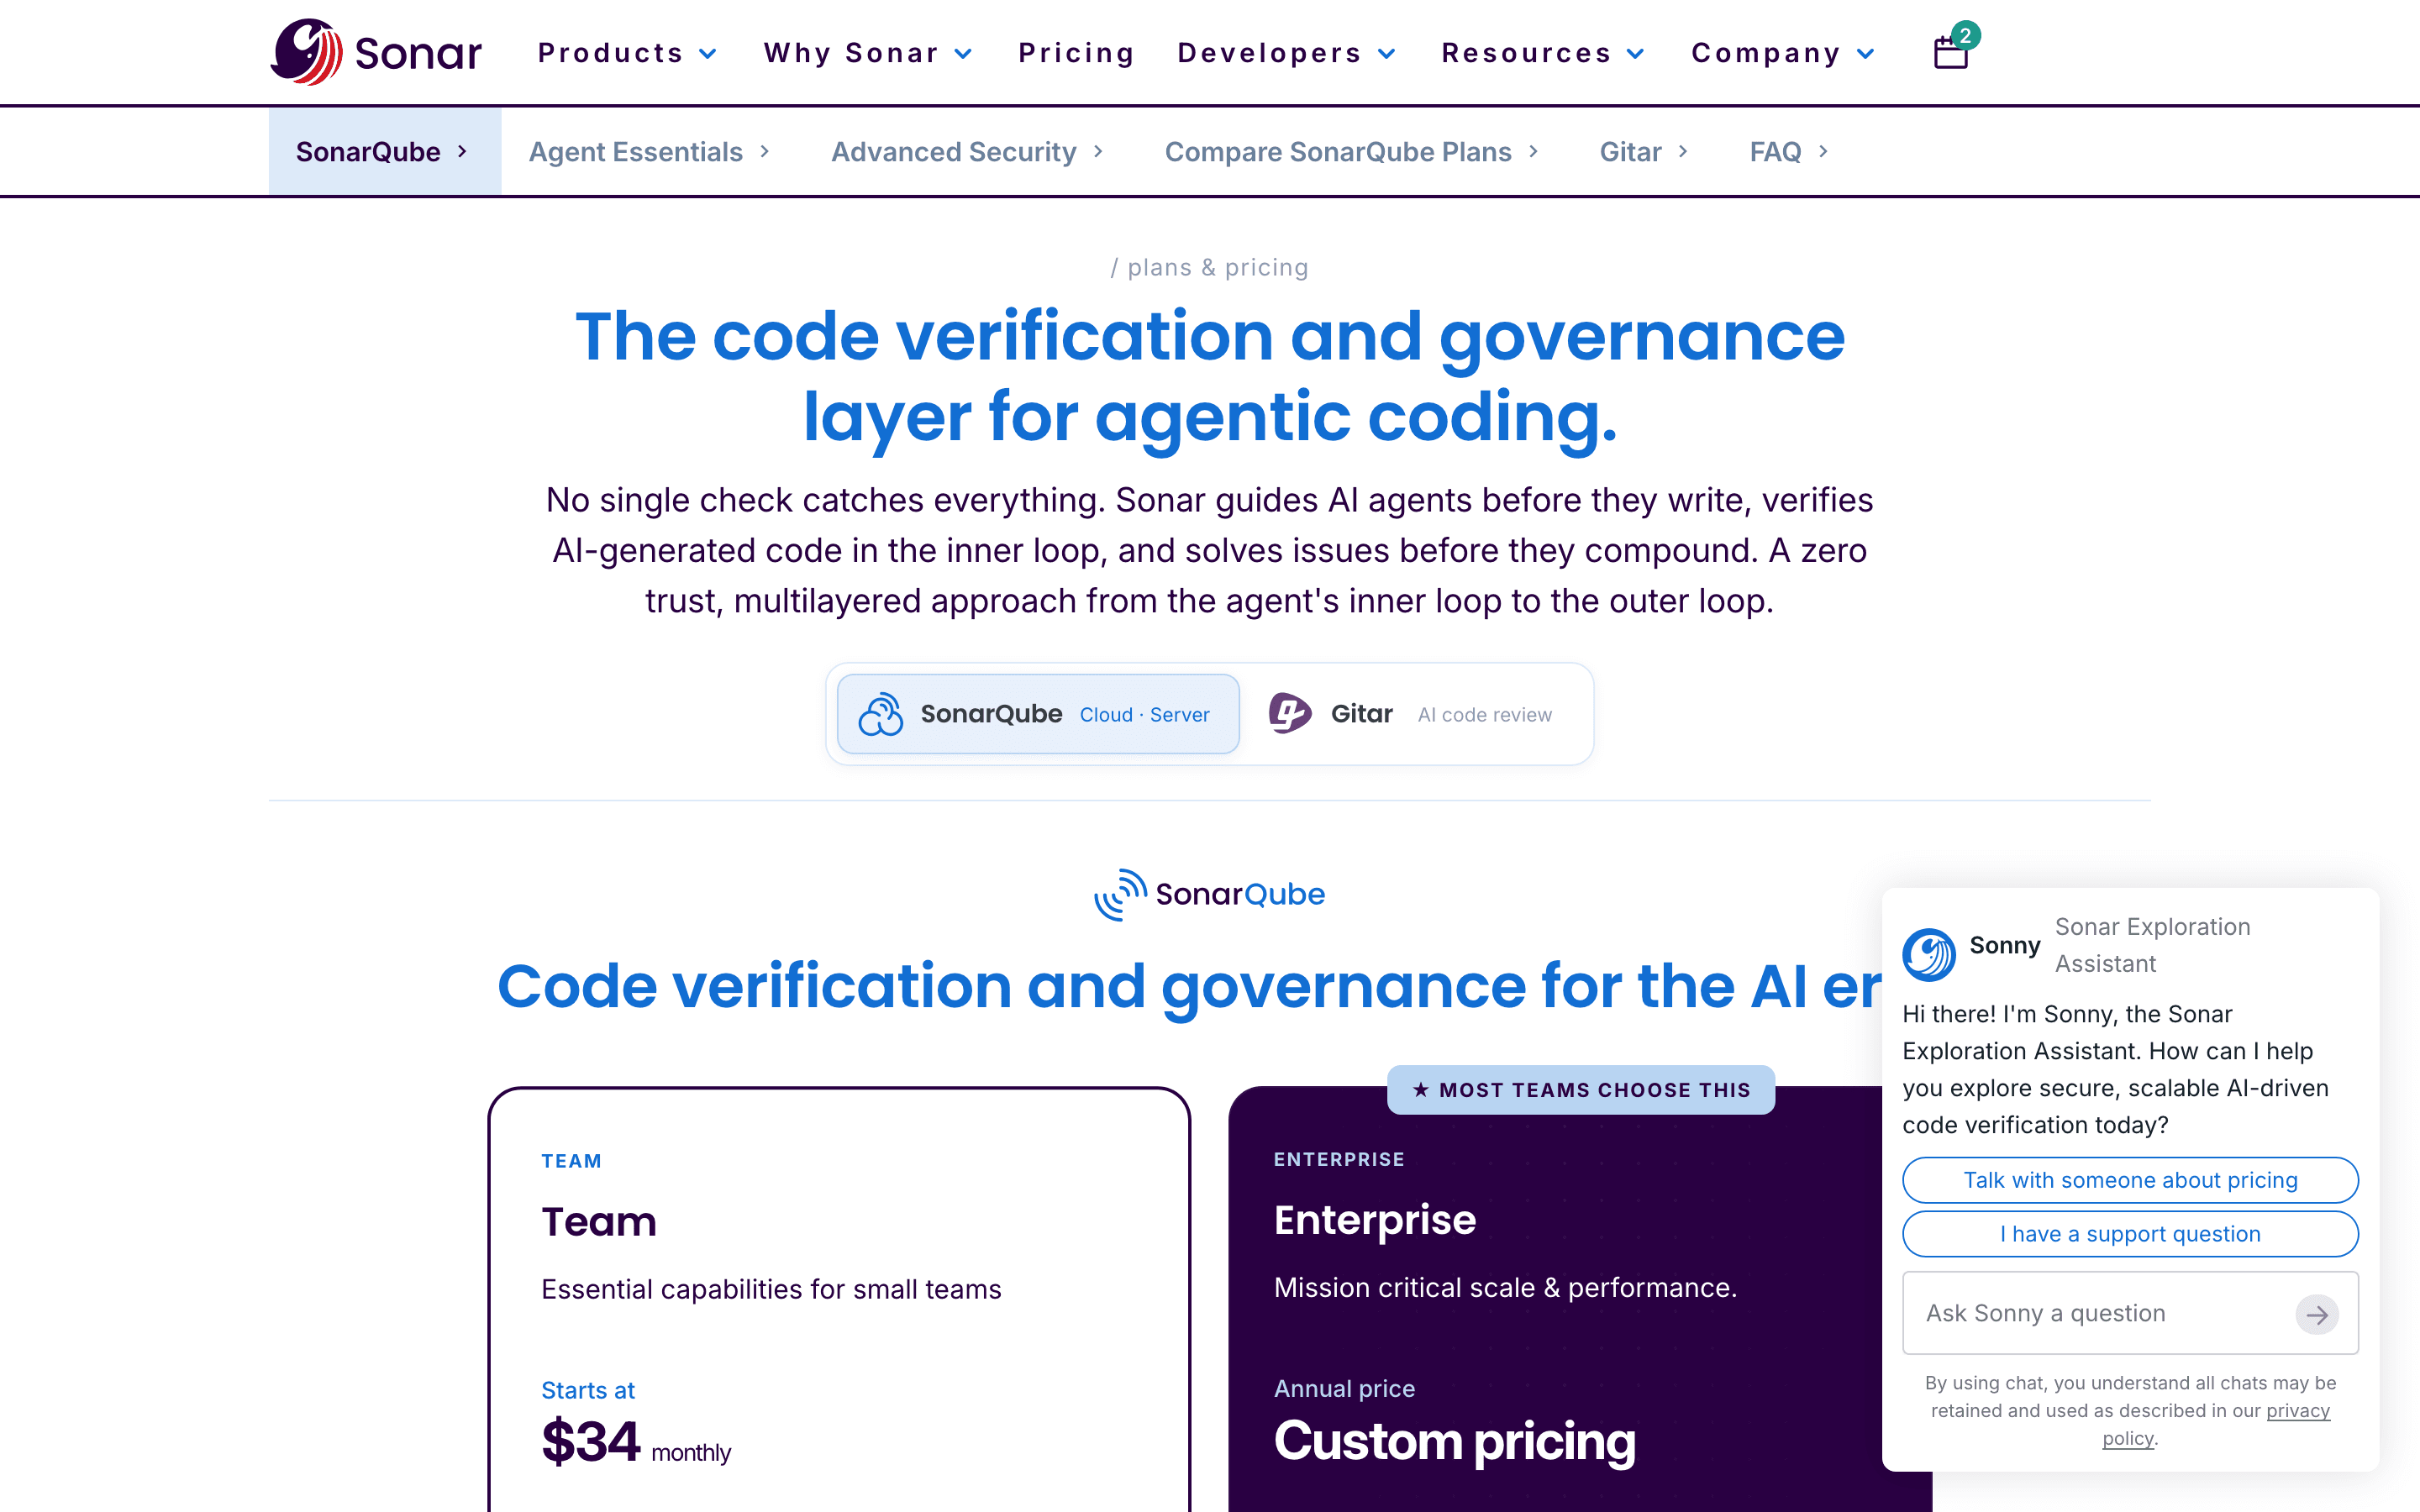
Task: Click I have a support question
Action: pyautogui.click(x=2130, y=1234)
